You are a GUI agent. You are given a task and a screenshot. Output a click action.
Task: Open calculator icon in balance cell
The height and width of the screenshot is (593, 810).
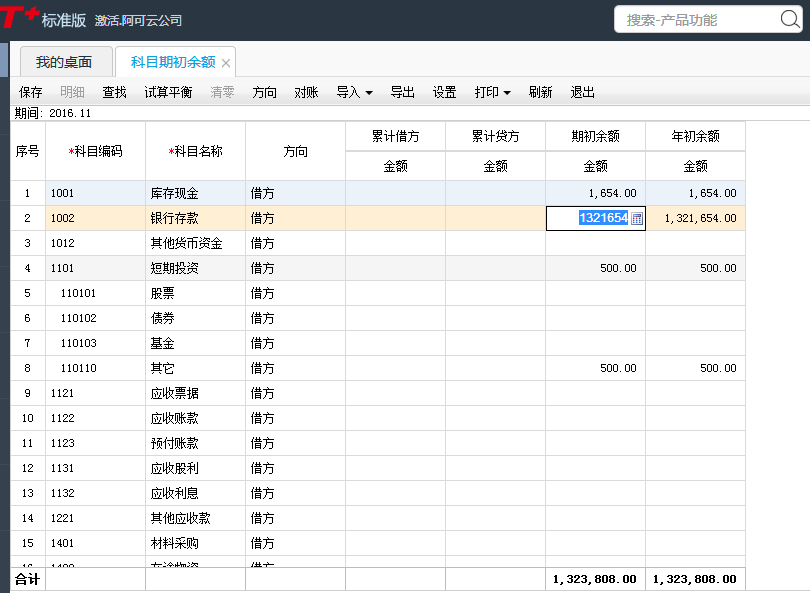637,218
